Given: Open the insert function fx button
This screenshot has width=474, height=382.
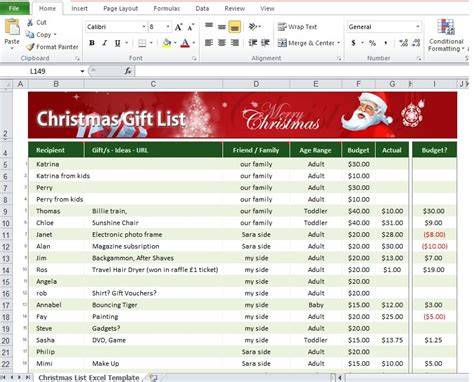Looking at the screenshot, I should coord(128,71).
